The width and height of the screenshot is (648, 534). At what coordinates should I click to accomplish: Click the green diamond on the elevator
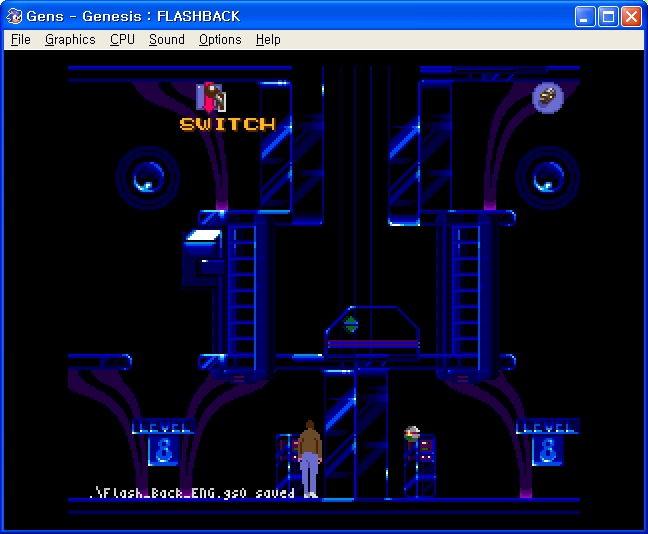coord(351,323)
